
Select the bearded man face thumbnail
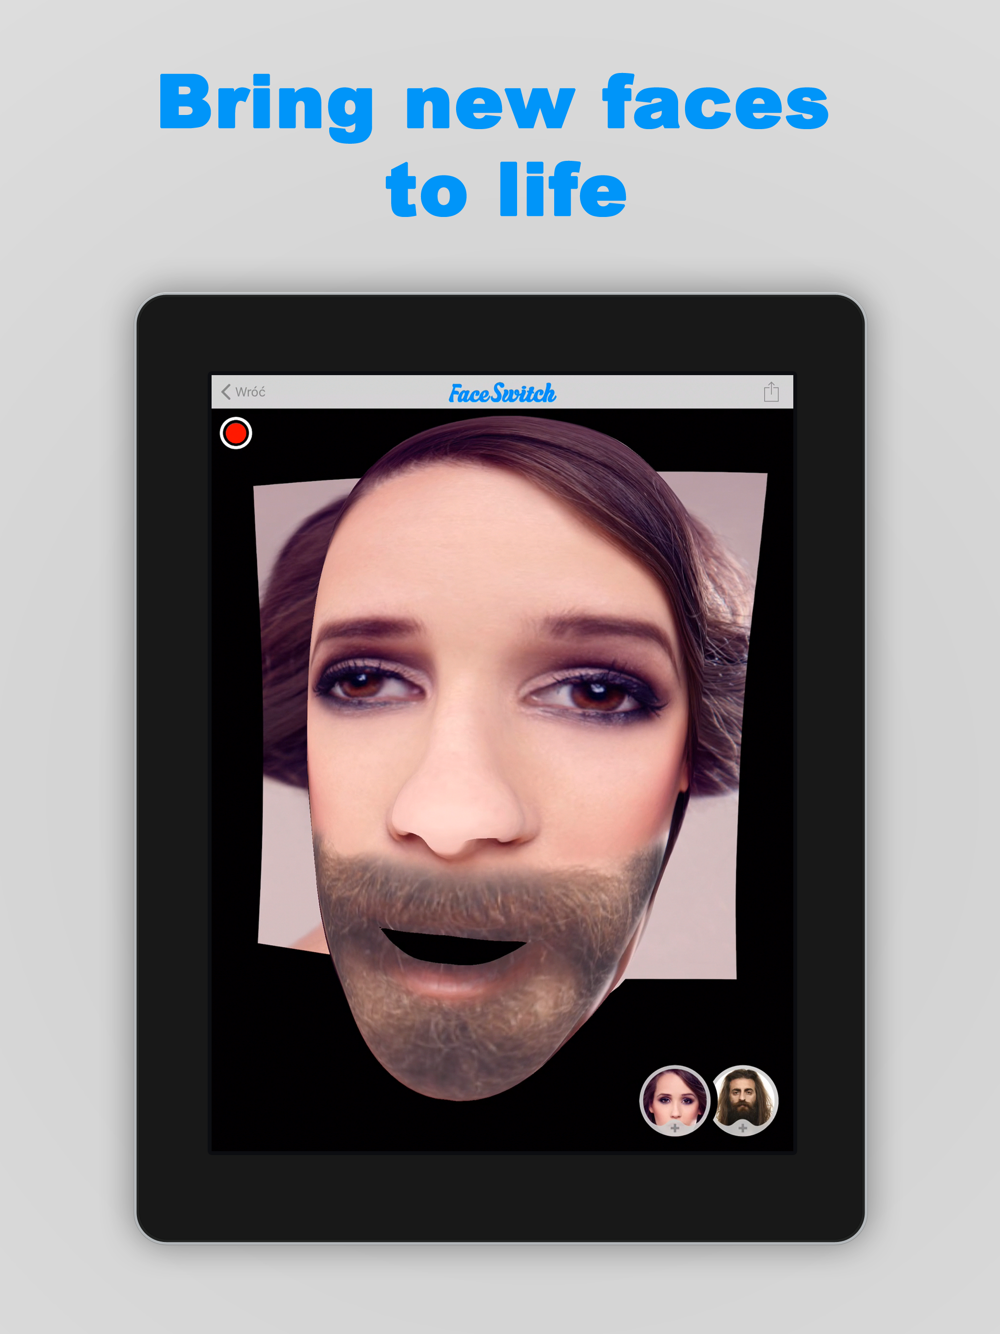click(743, 1100)
